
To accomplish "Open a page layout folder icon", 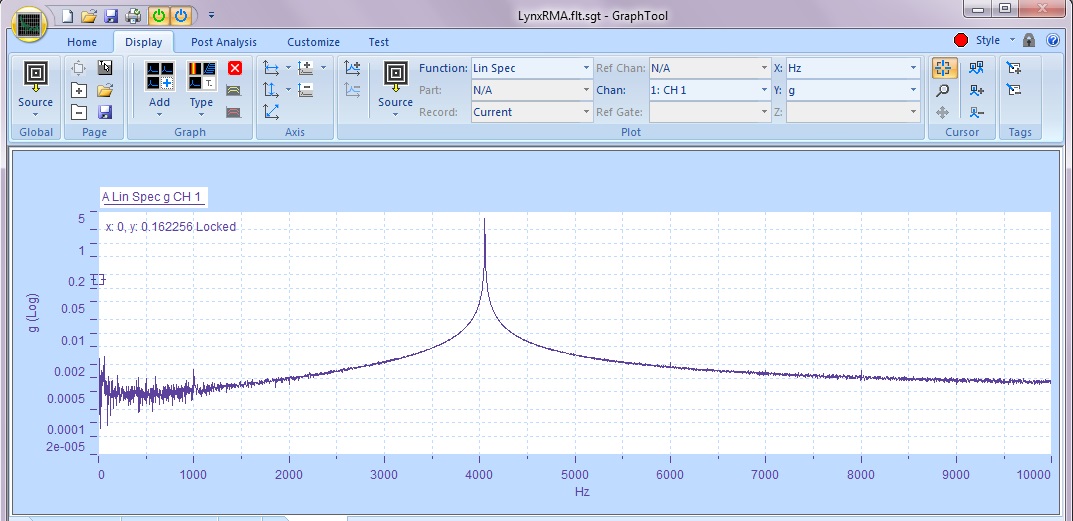I will point(105,90).
